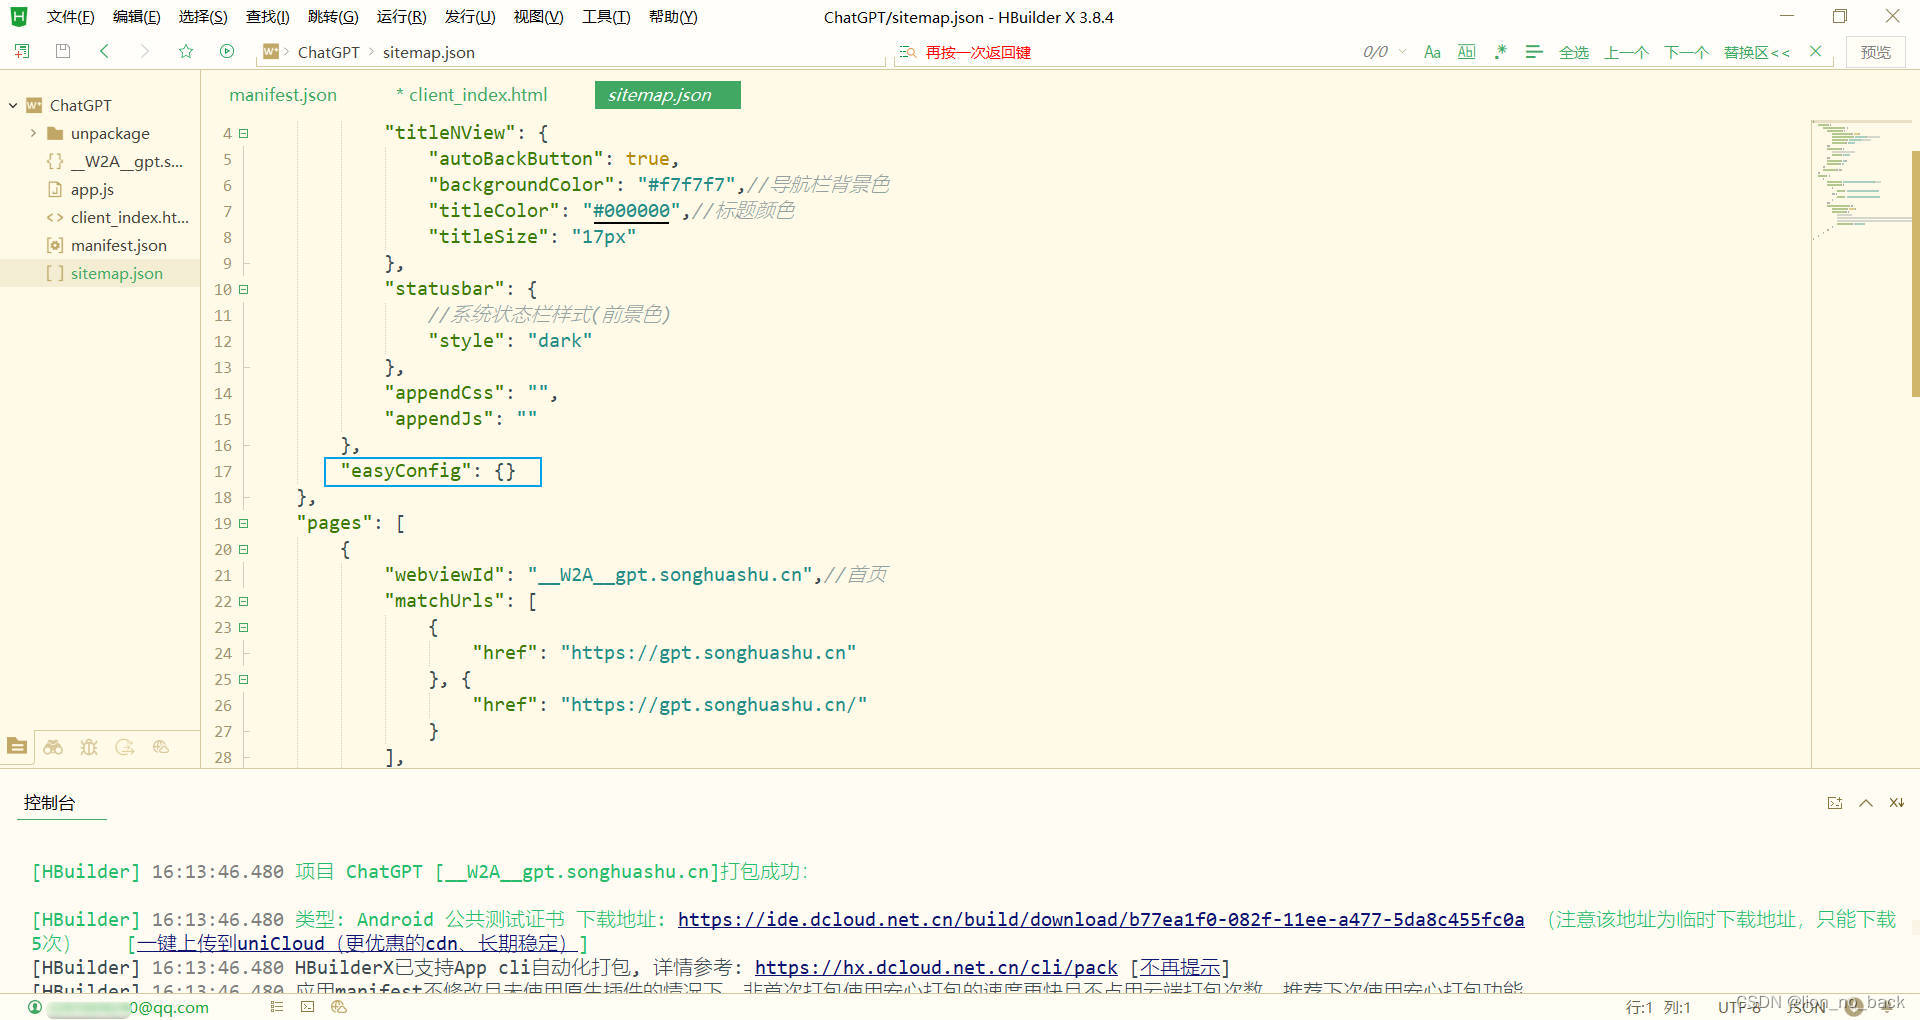Open the cloud globe panel icon in sidebar

(161, 747)
